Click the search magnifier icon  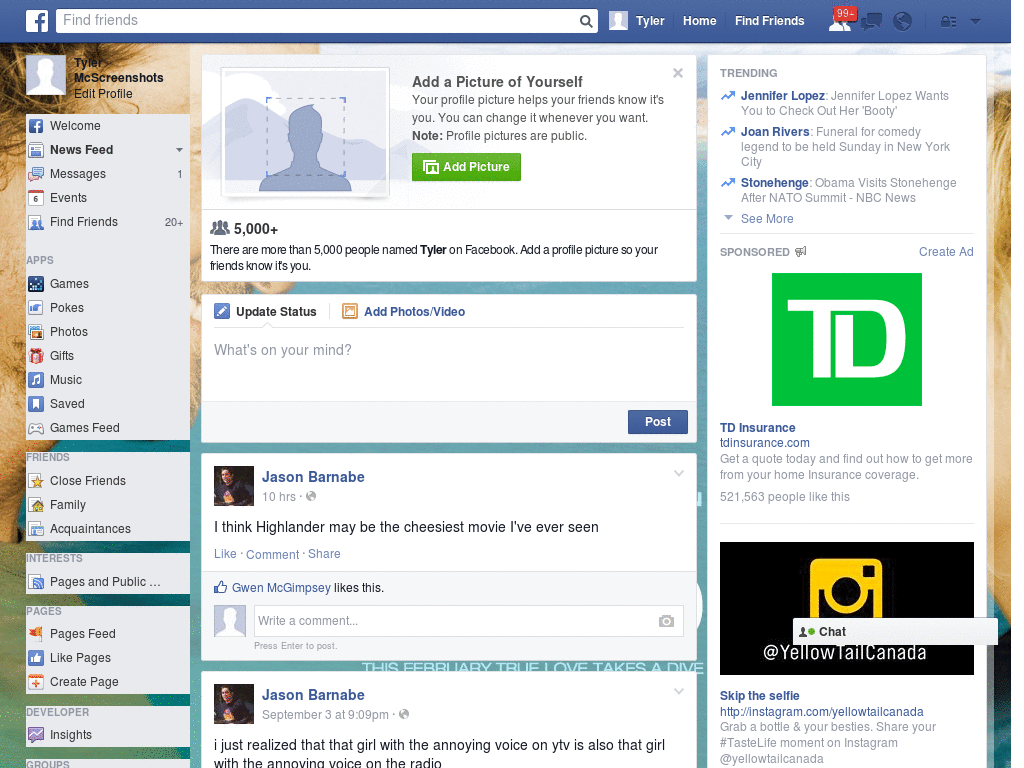(586, 22)
